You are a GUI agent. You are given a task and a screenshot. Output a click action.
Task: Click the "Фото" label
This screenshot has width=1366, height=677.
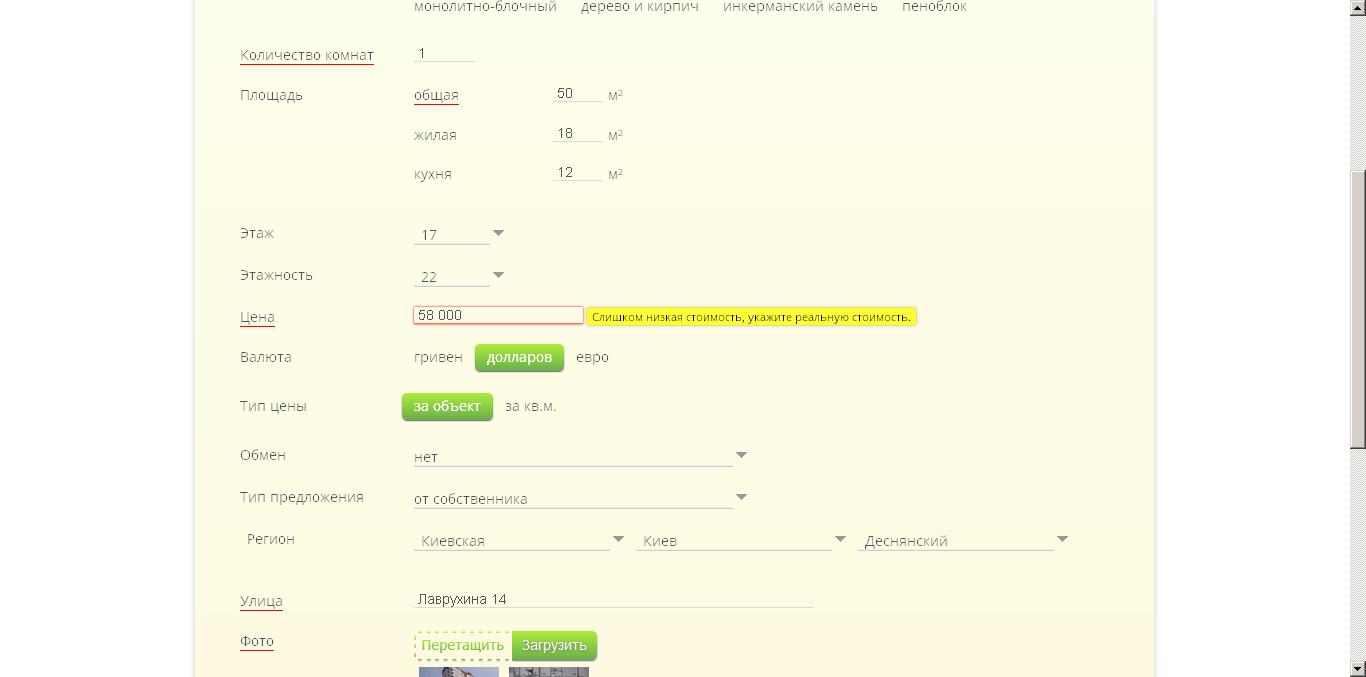pos(257,642)
